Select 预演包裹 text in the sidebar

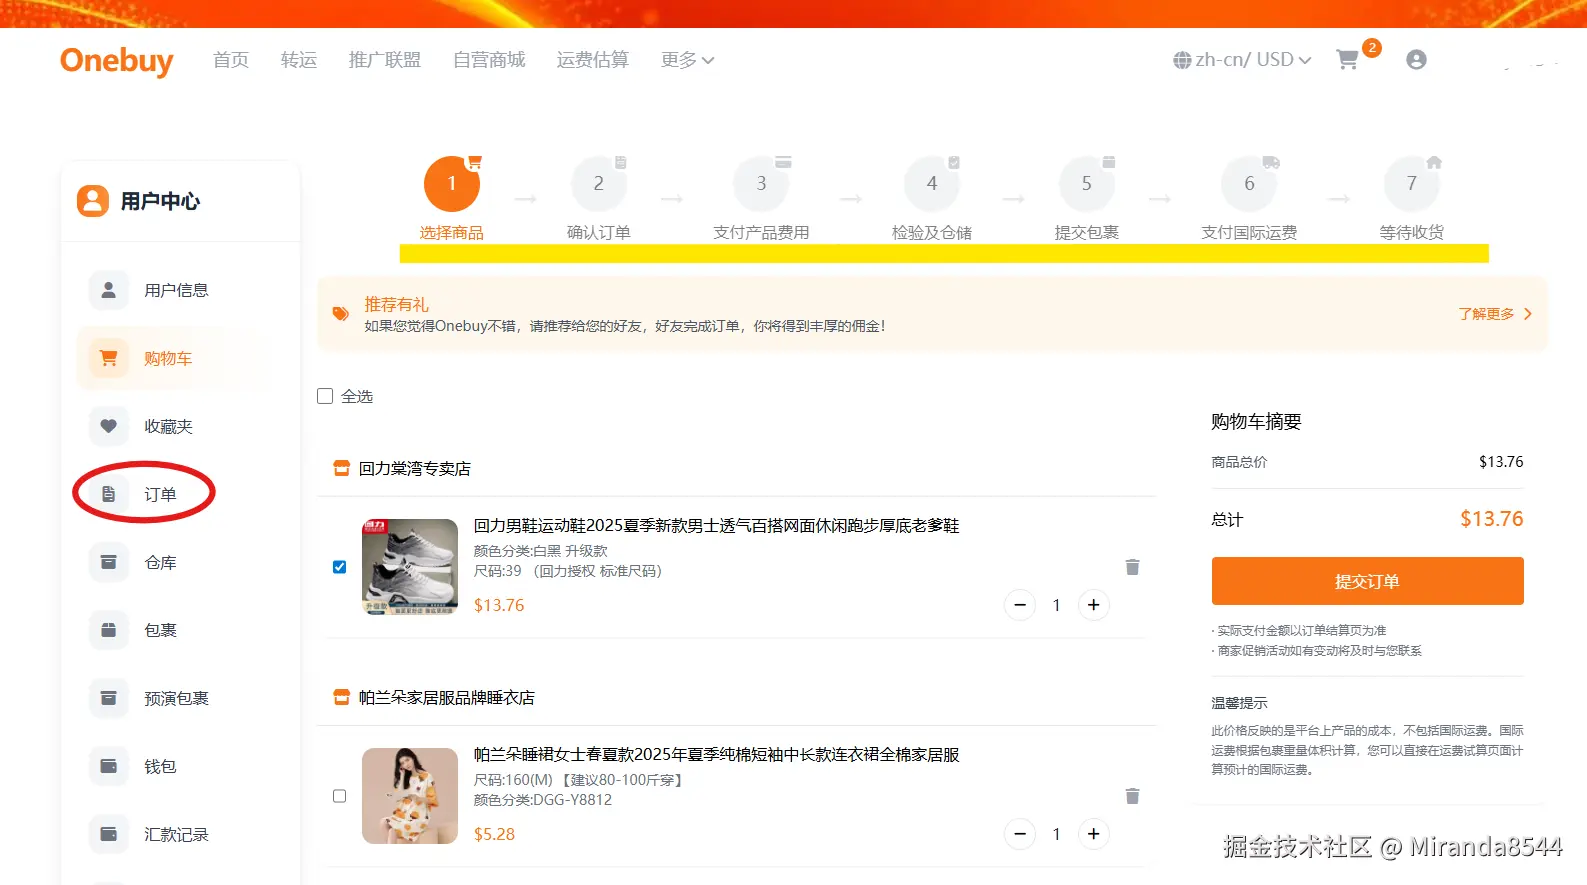[x=176, y=698]
